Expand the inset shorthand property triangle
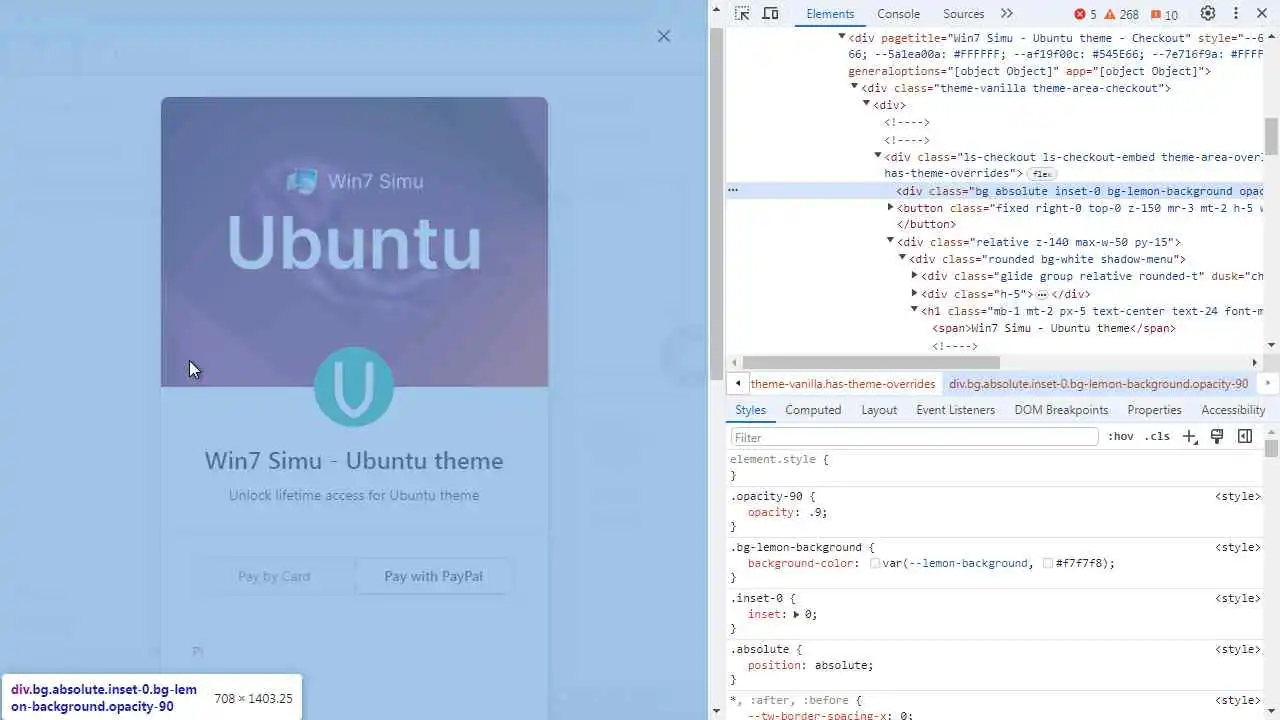The width and height of the screenshot is (1280, 720). coord(796,614)
